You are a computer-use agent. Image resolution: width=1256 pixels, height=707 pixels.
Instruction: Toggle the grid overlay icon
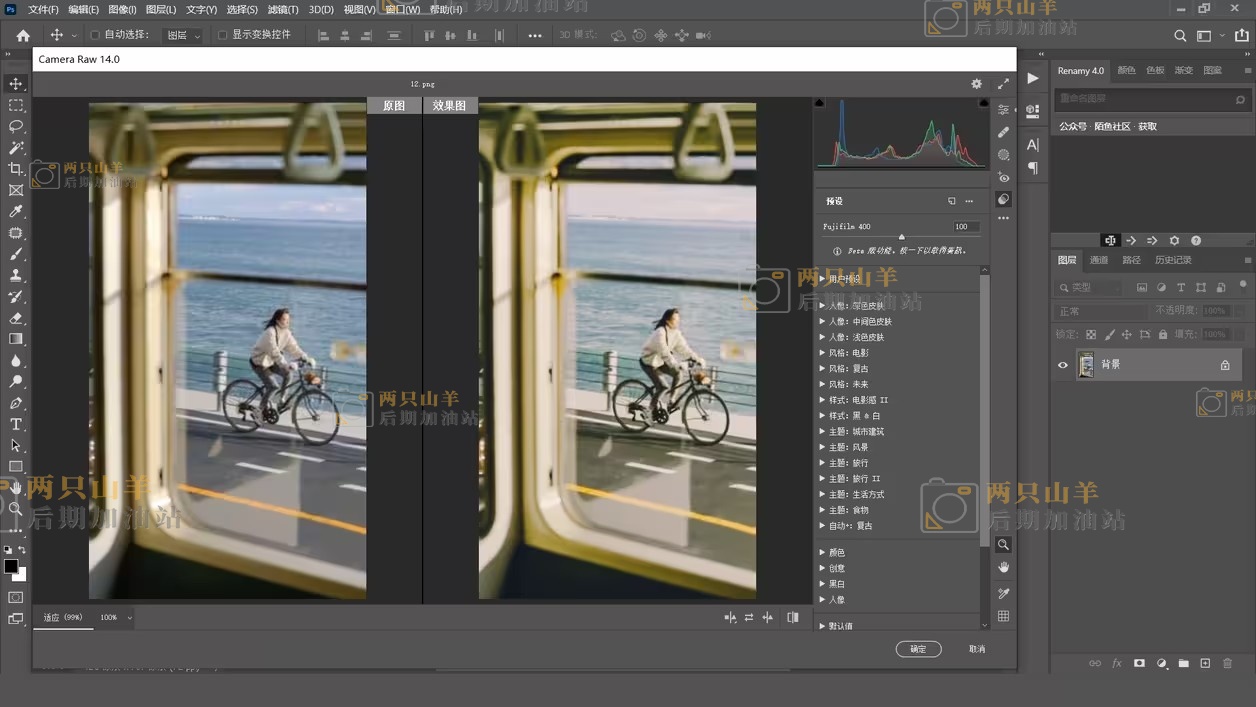click(x=1003, y=617)
